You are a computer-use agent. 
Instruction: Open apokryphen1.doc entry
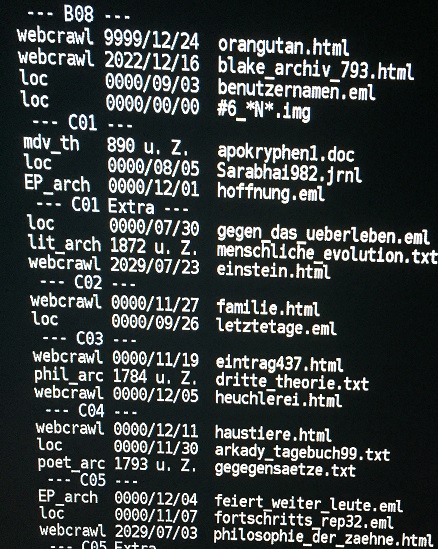point(286,153)
